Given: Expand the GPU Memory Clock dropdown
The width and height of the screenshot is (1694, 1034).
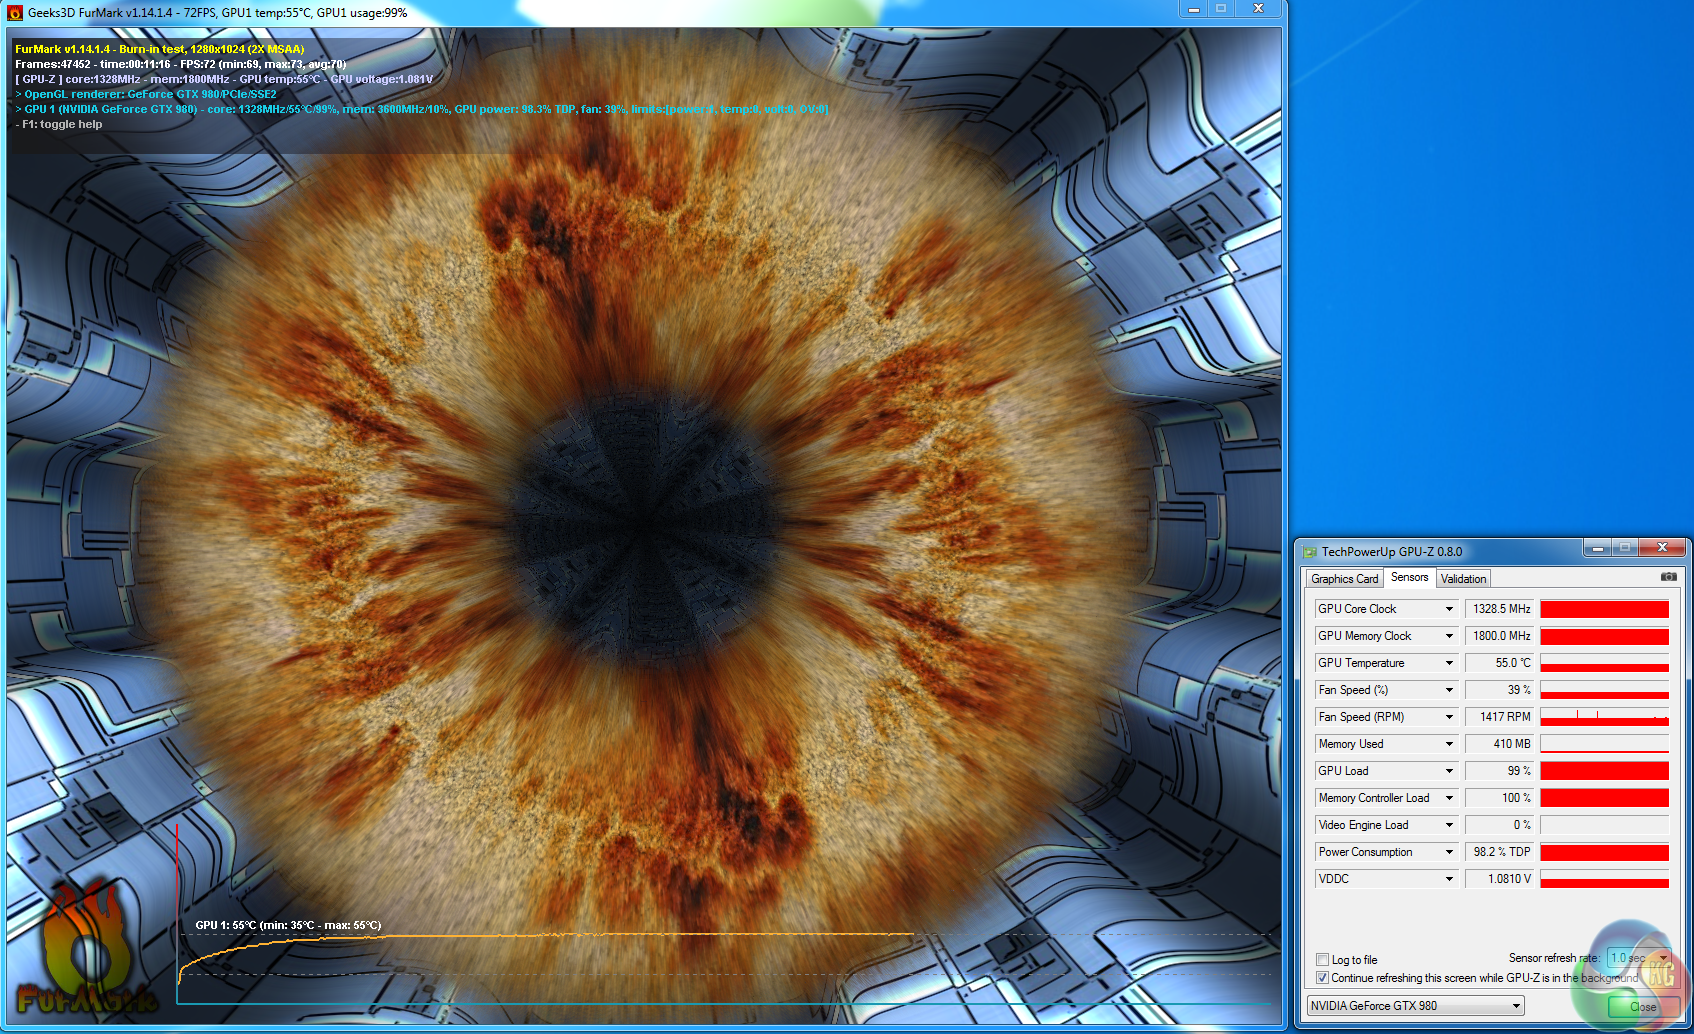Looking at the screenshot, I should [x=1449, y=636].
